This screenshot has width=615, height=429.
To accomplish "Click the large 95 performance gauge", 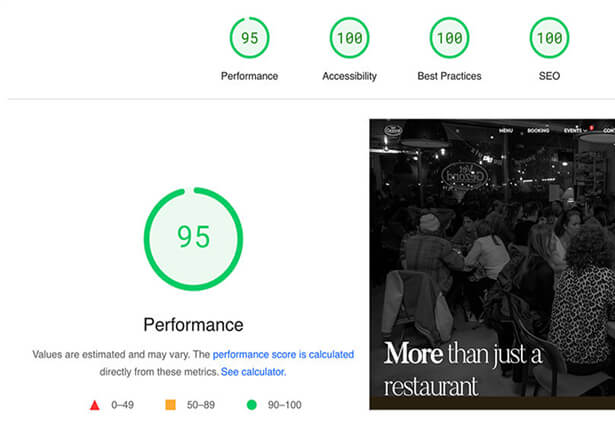I will [x=193, y=239].
